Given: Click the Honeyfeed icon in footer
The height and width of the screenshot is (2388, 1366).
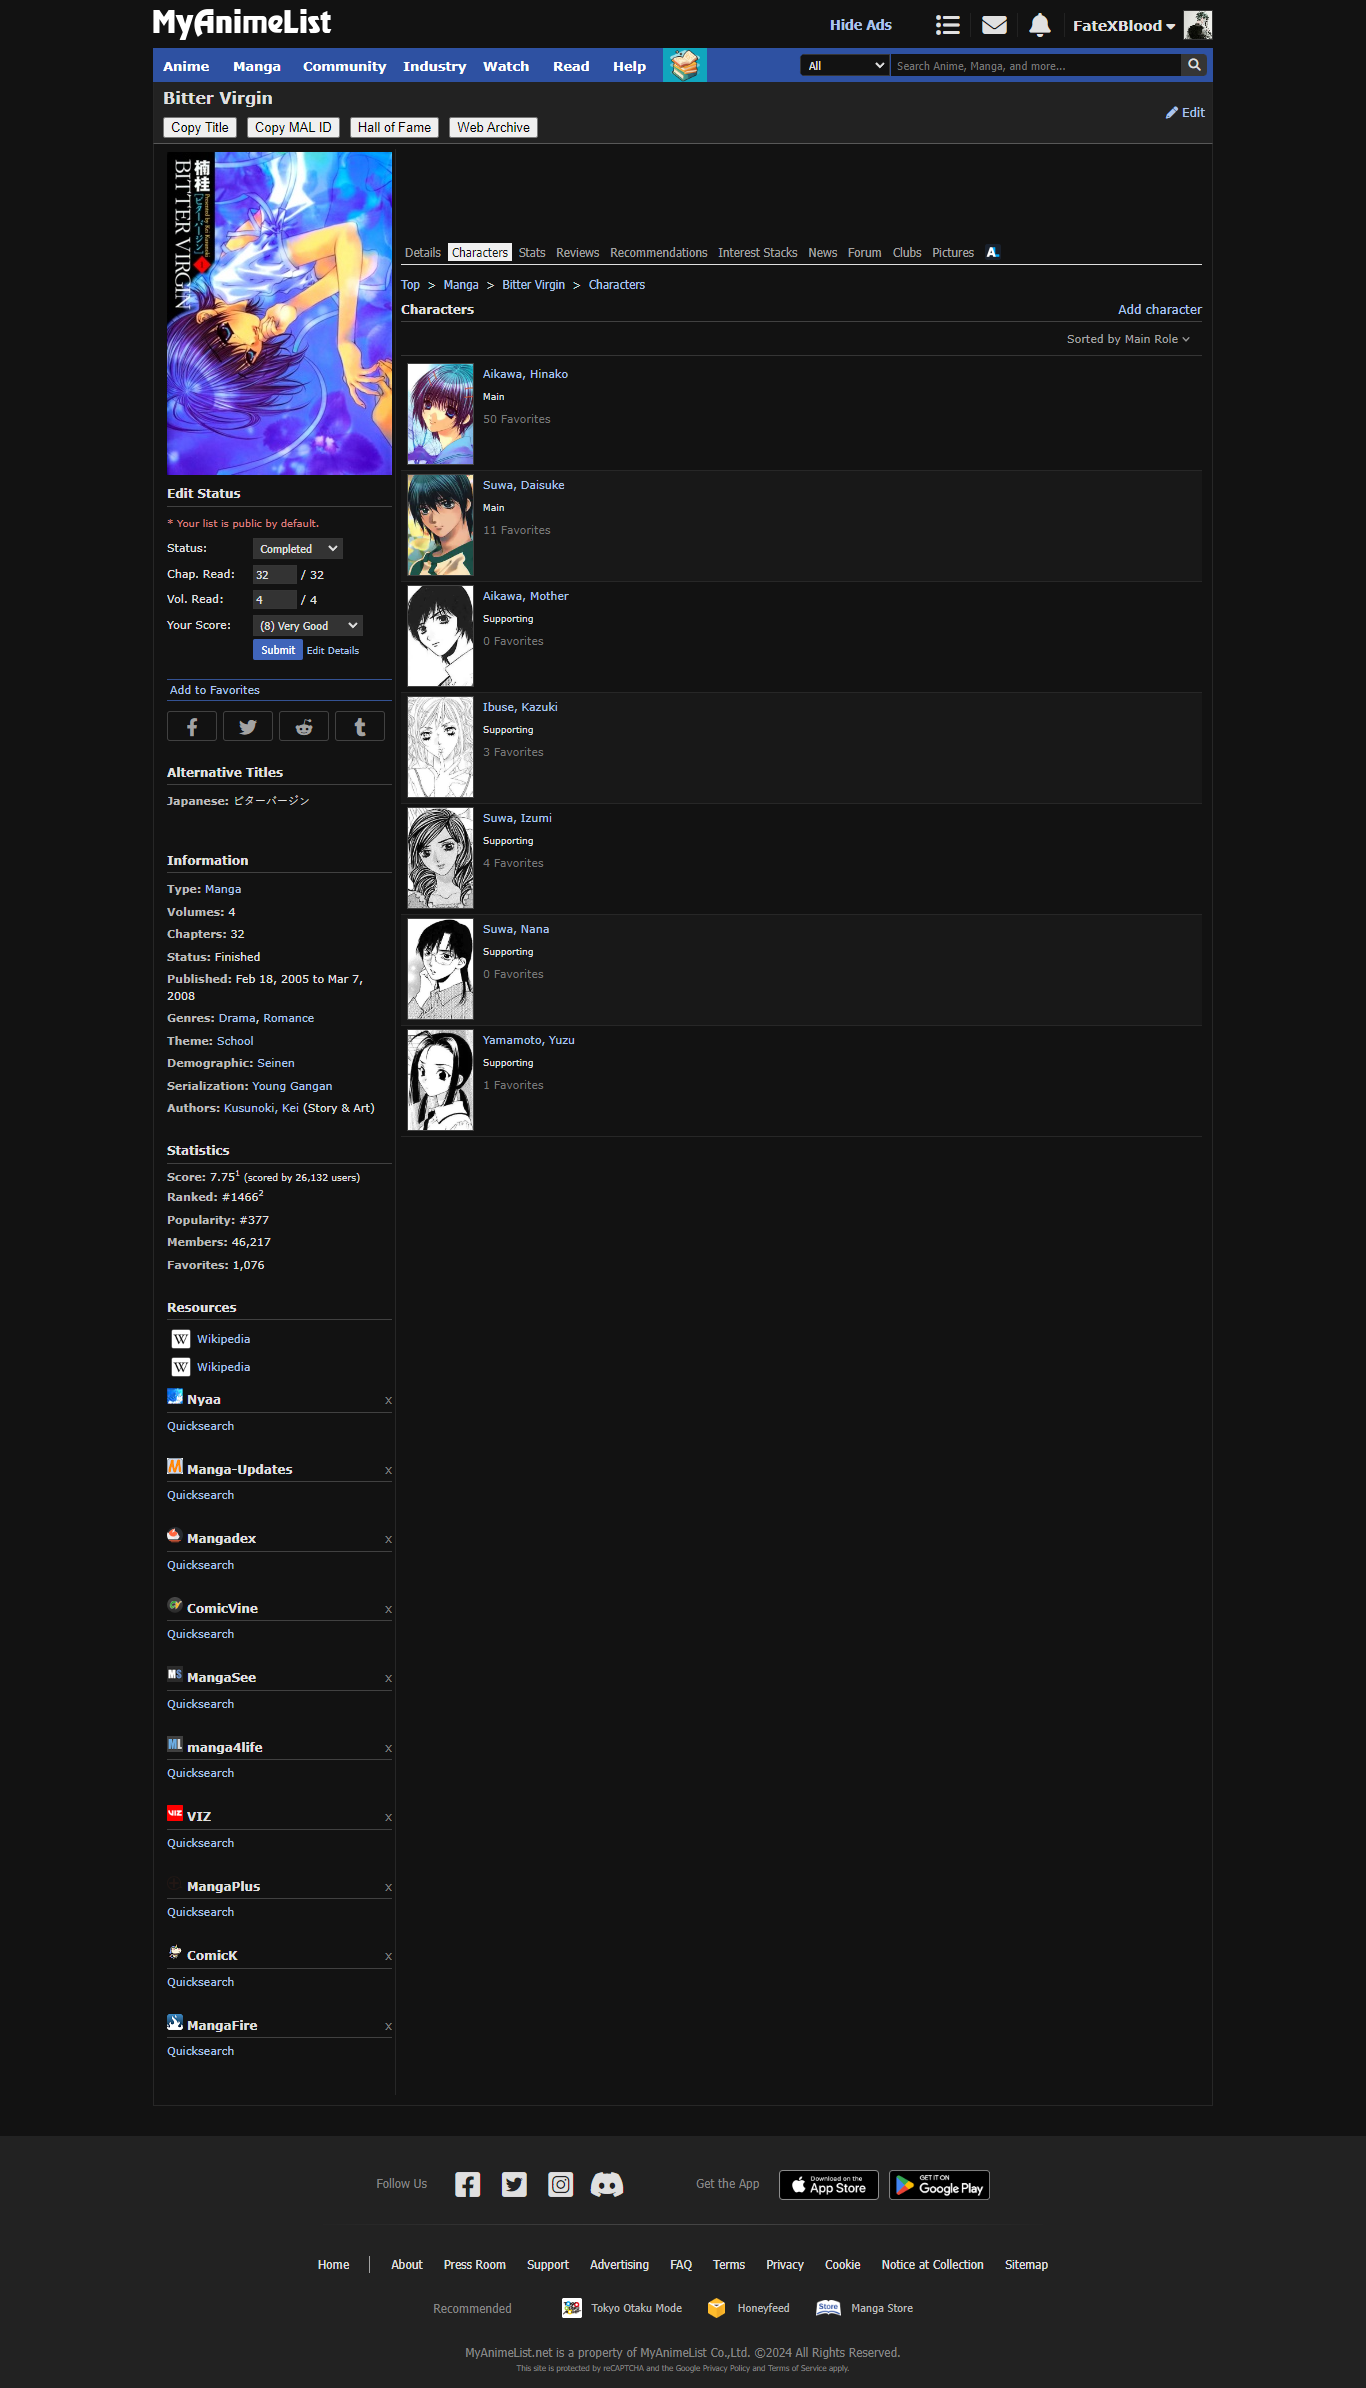Looking at the screenshot, I should pyautogui.click(x=716, y=2308).
